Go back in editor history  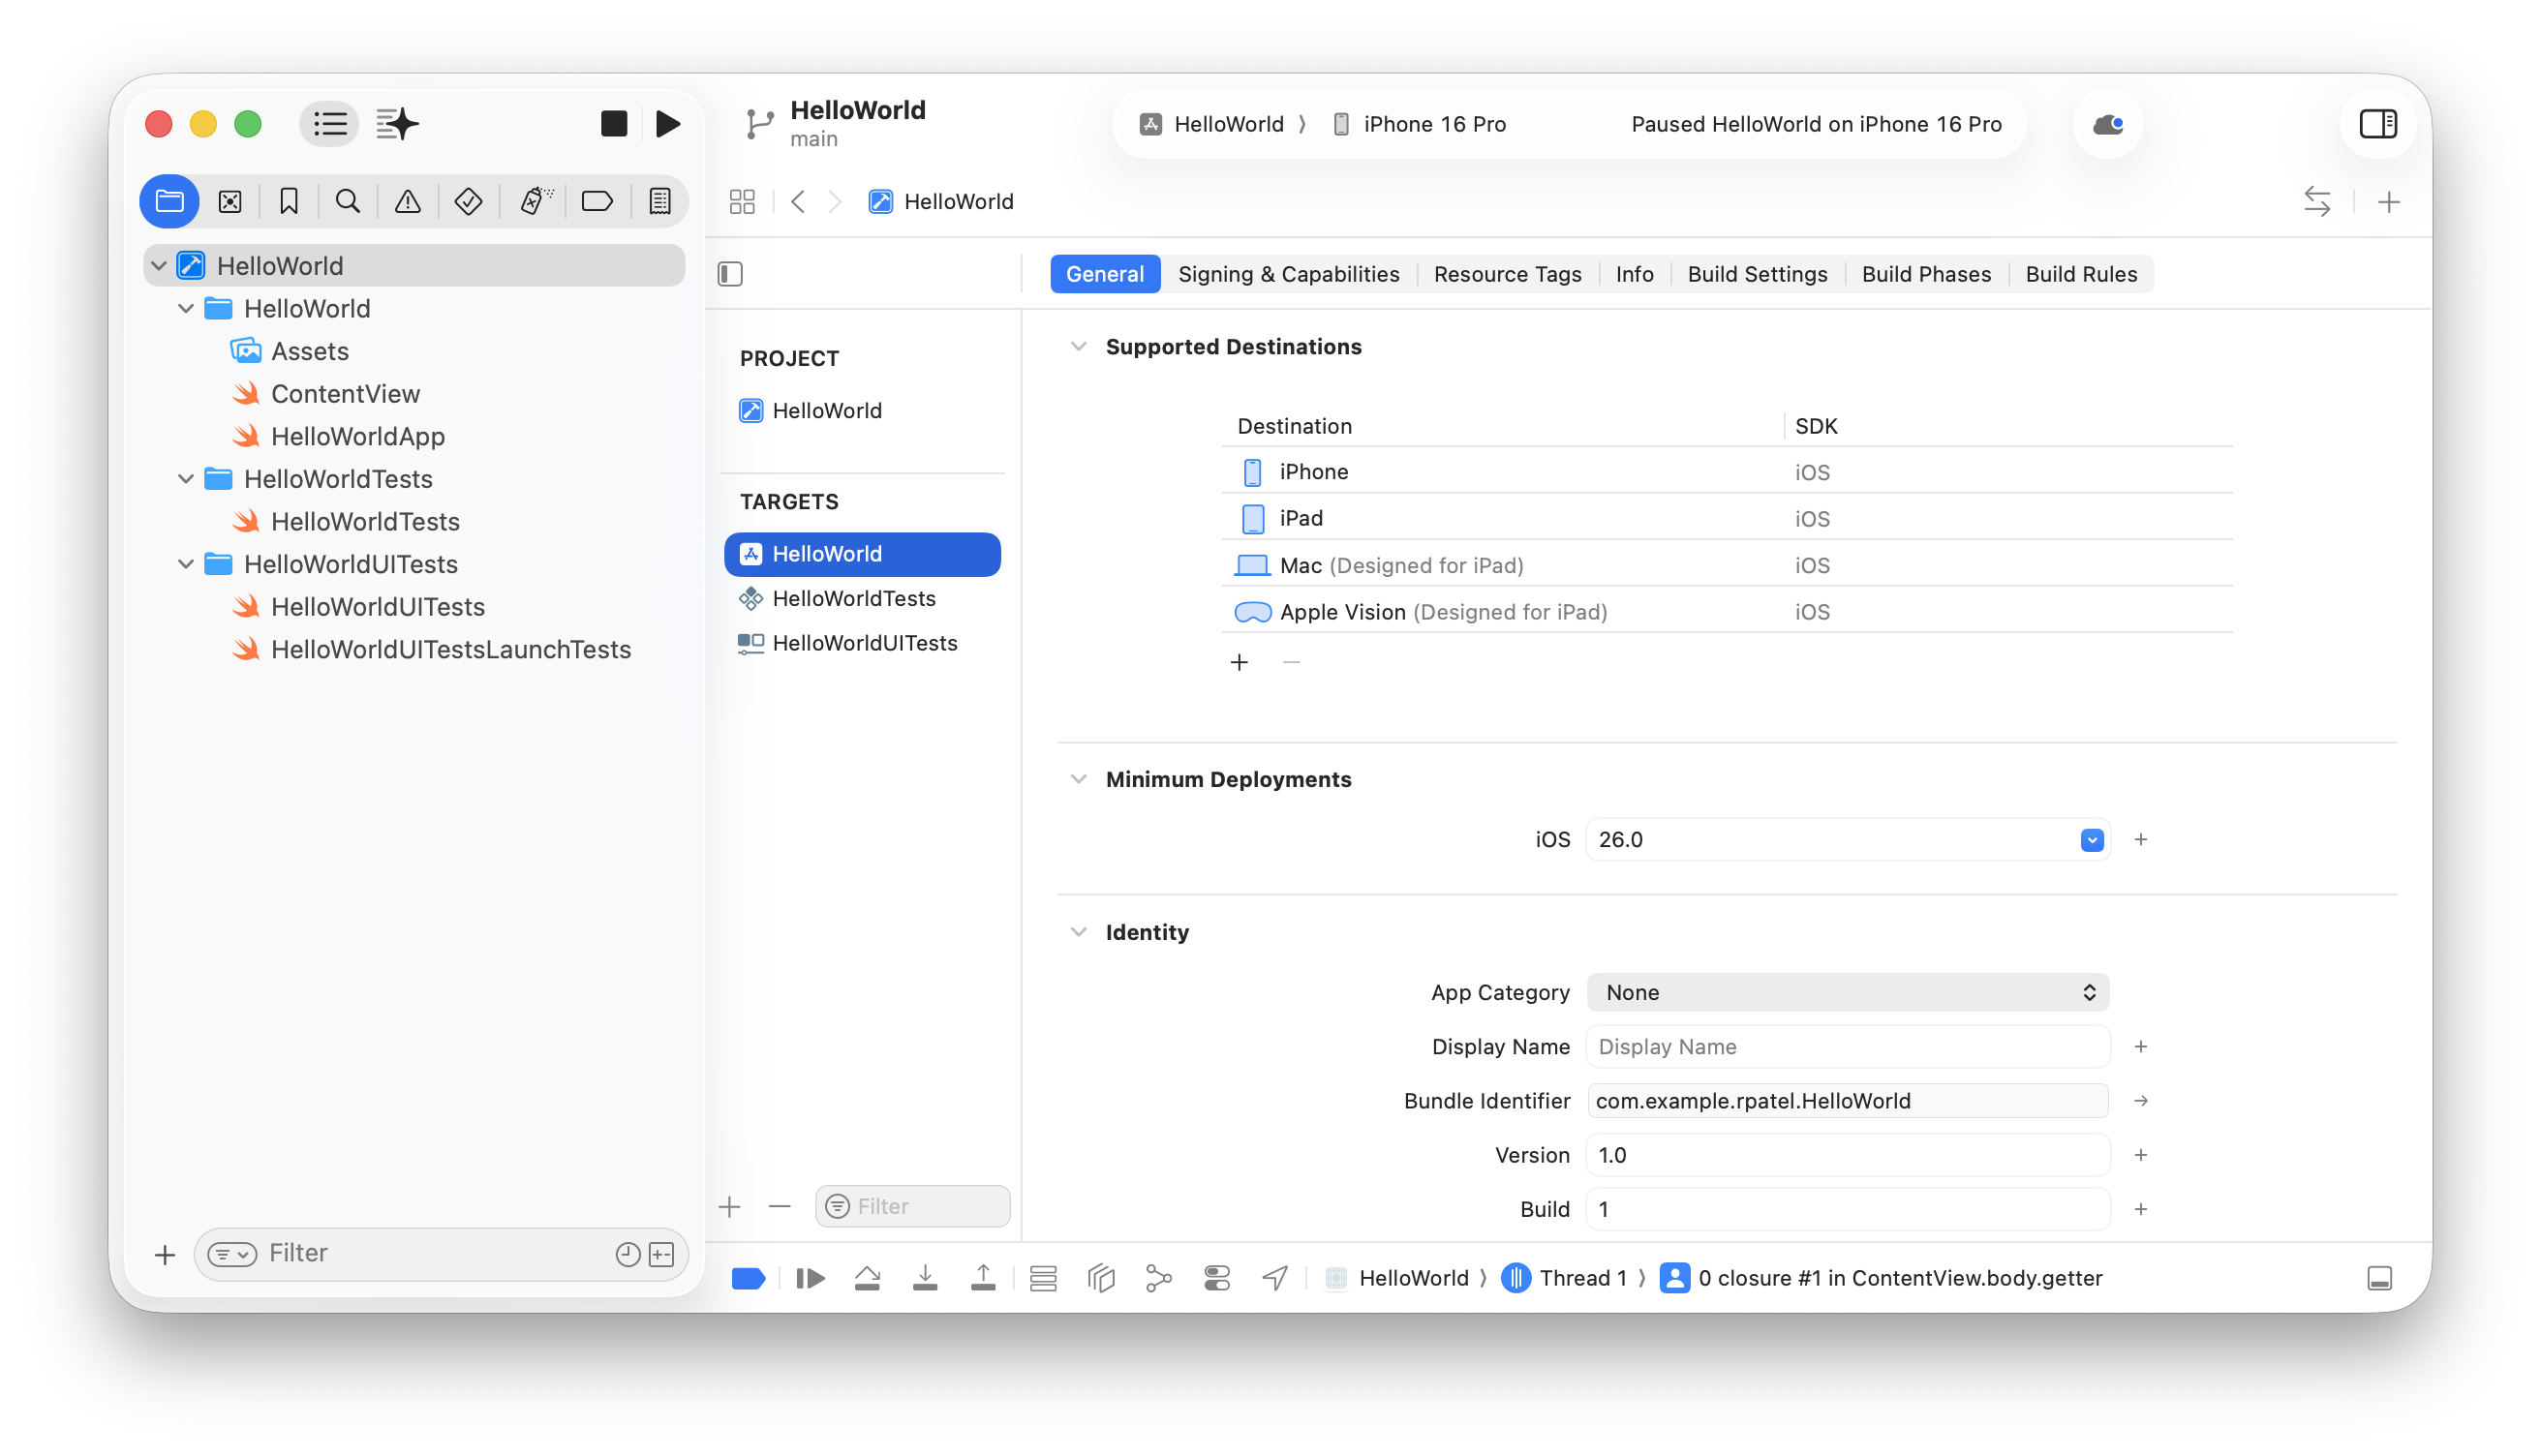coord(798,202)
